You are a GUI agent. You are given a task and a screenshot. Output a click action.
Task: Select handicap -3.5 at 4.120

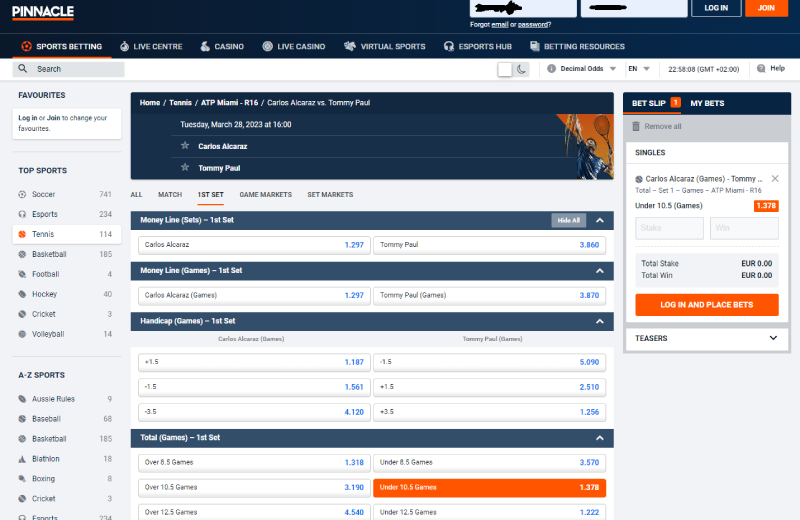tap(254, 412)
